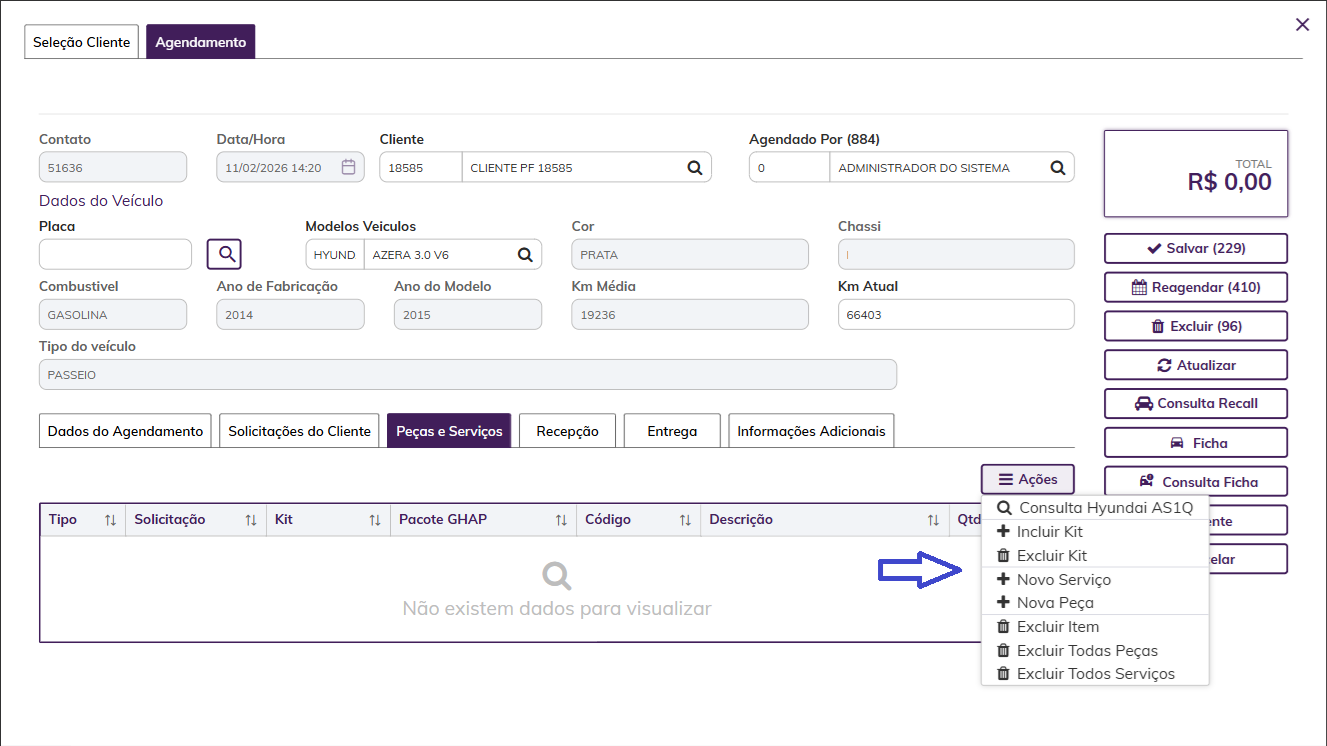
Task: Open Dados do Agendamento tab
Action: [x=125, y=431]
